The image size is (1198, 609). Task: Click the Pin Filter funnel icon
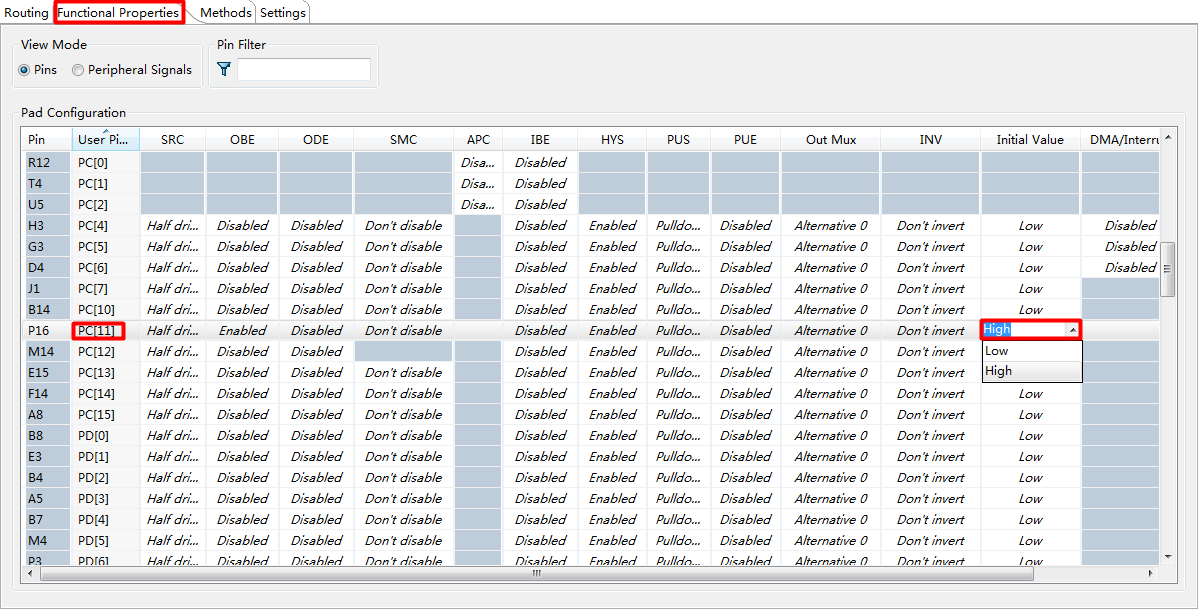[224, 70]
